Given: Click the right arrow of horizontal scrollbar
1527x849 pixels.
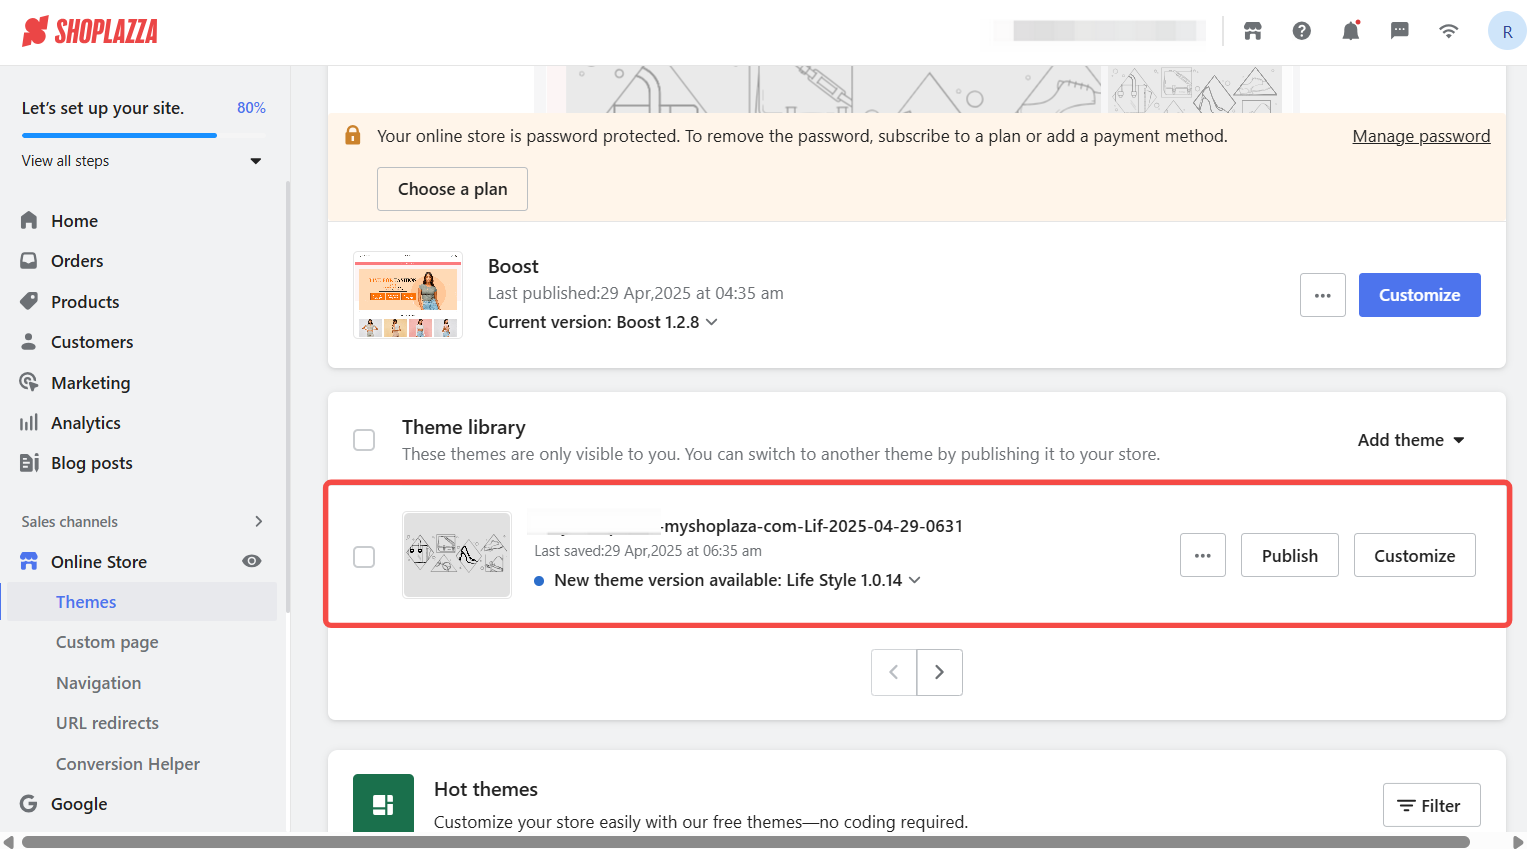Looking at the screenshot, I should (1518, 842).
